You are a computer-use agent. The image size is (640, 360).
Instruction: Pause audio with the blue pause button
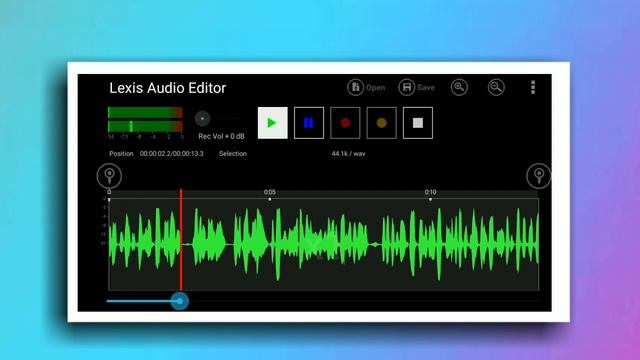[309, 123]
